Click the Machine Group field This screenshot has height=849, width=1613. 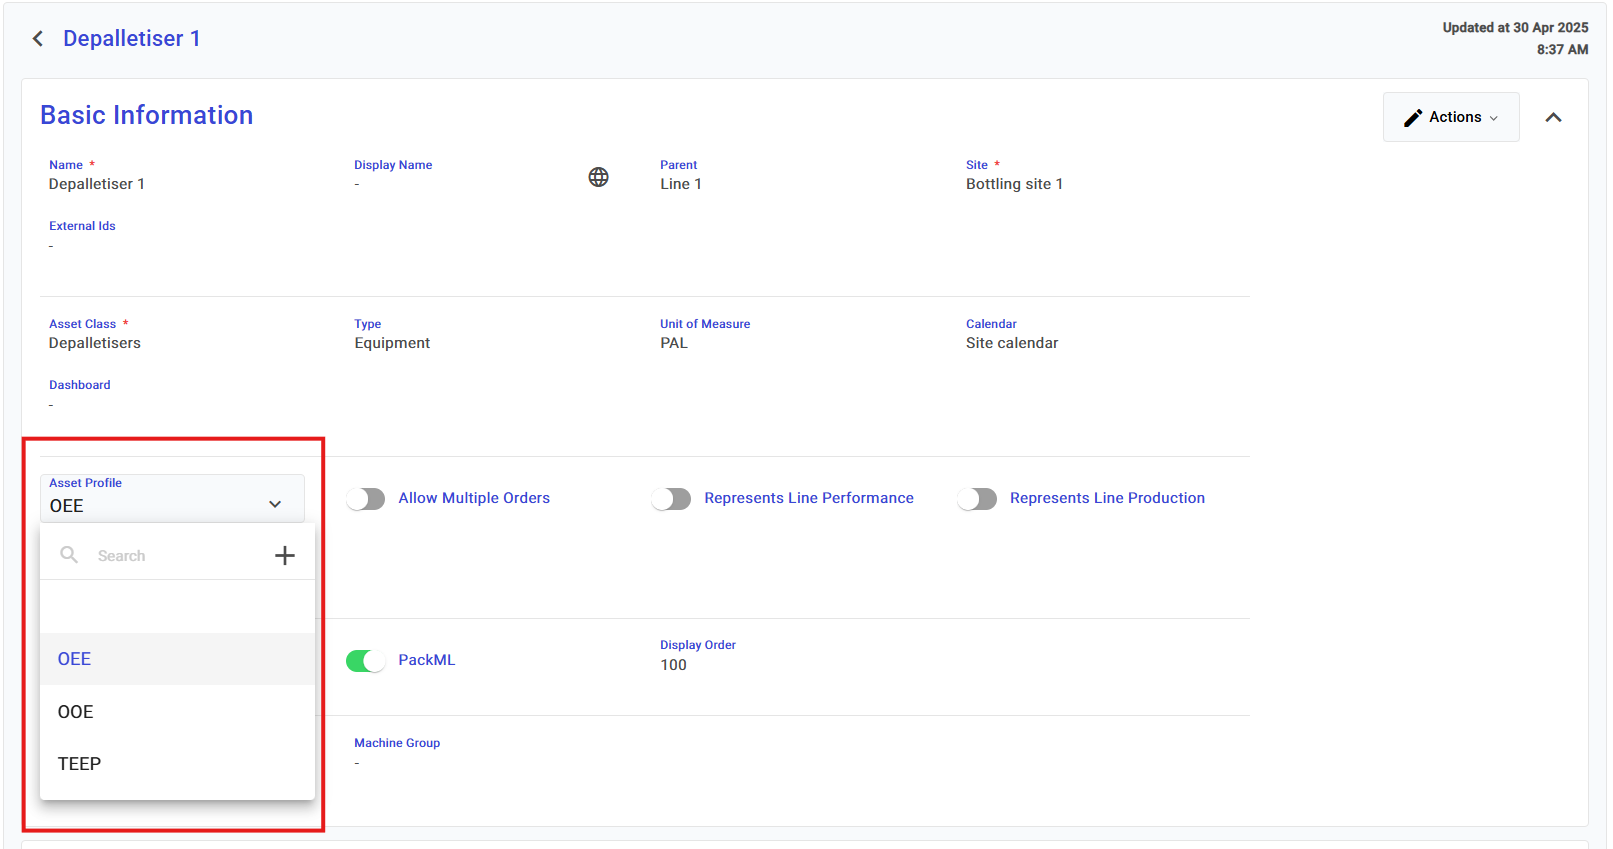point(397,754)
